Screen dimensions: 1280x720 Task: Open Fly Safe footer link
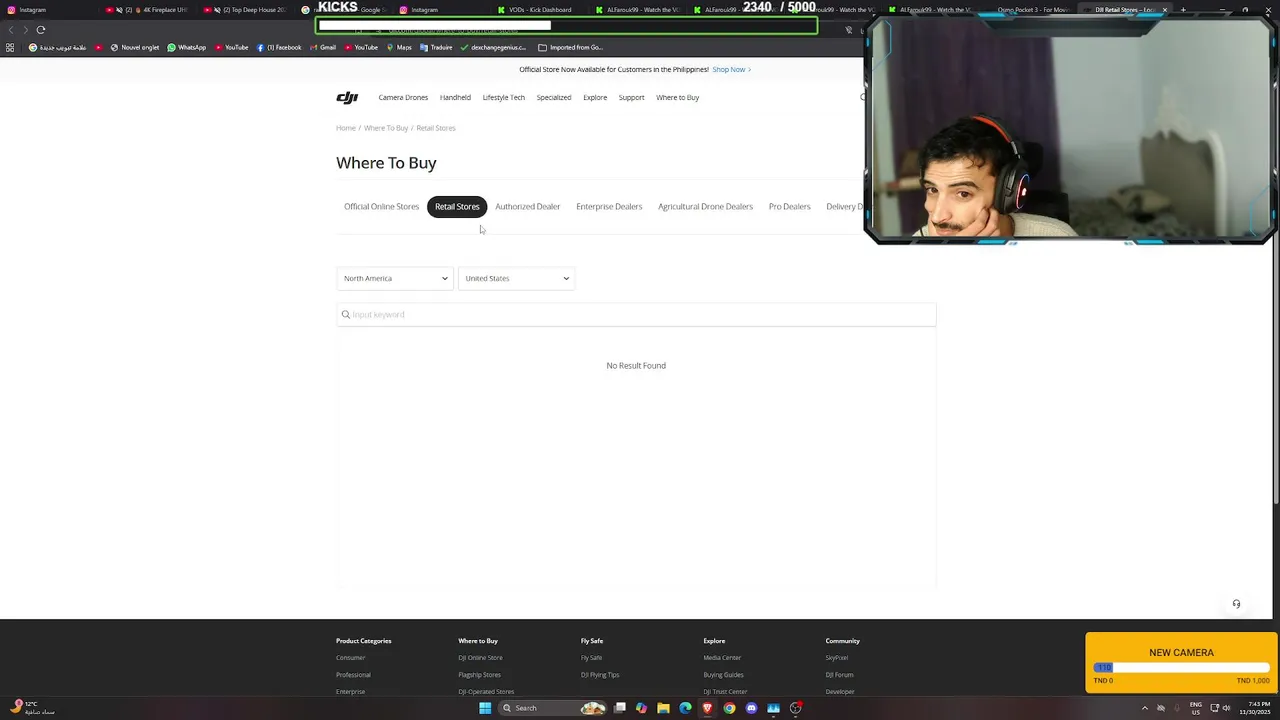tap(591, 658)
